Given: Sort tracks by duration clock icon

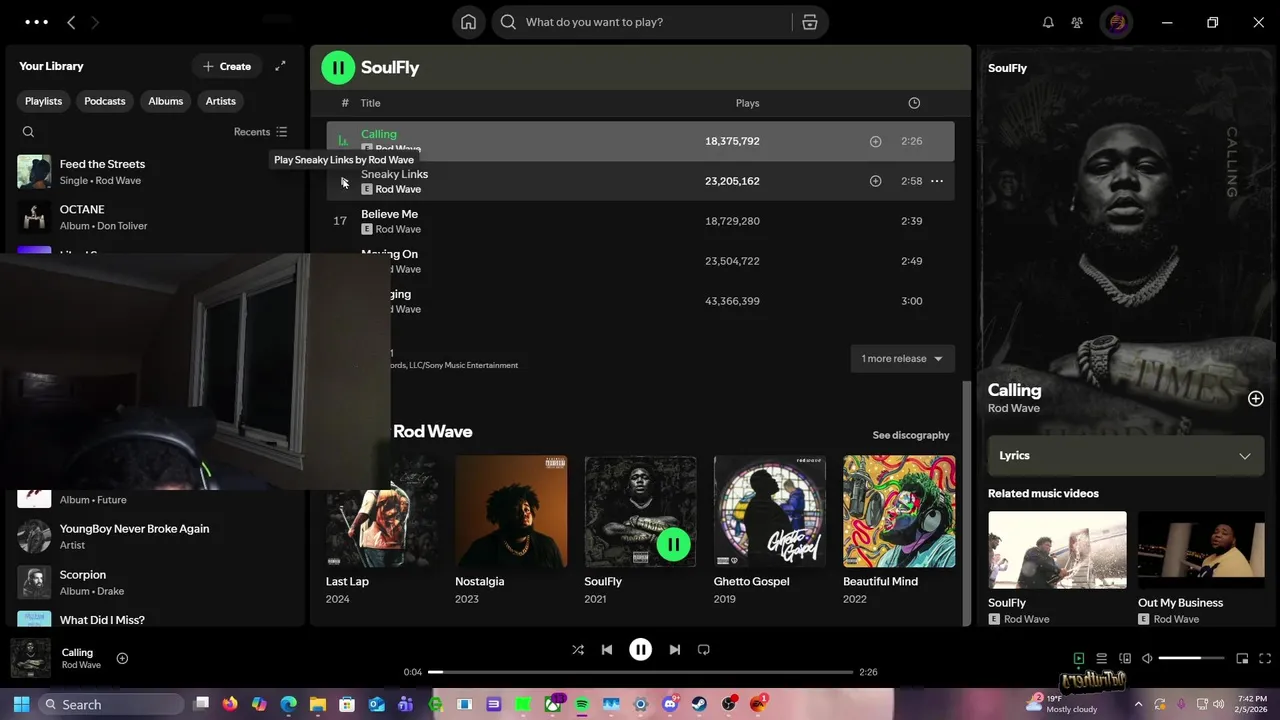Looking at the screenshot, I should [x=914, y=103].
